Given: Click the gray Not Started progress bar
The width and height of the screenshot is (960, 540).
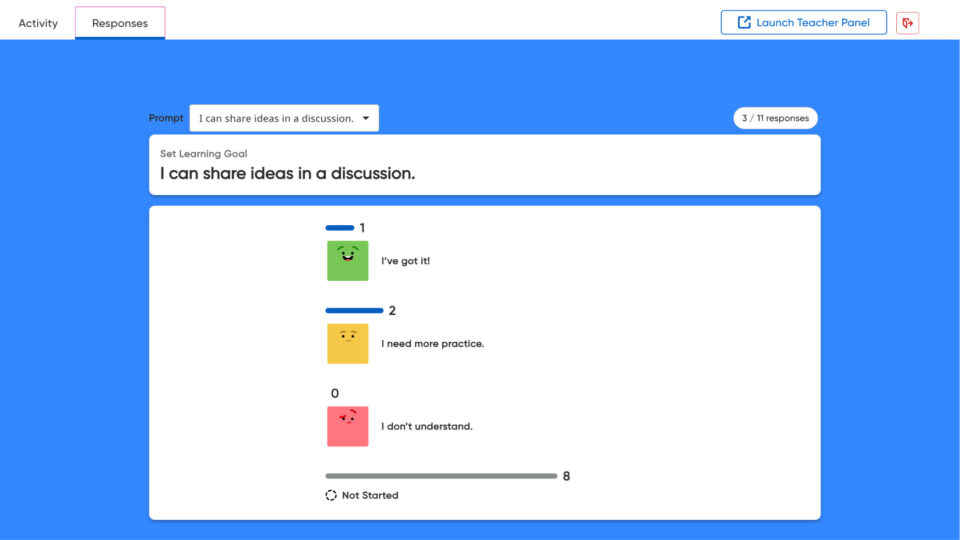Looking at the screenshot, I should tap(441, 476).
